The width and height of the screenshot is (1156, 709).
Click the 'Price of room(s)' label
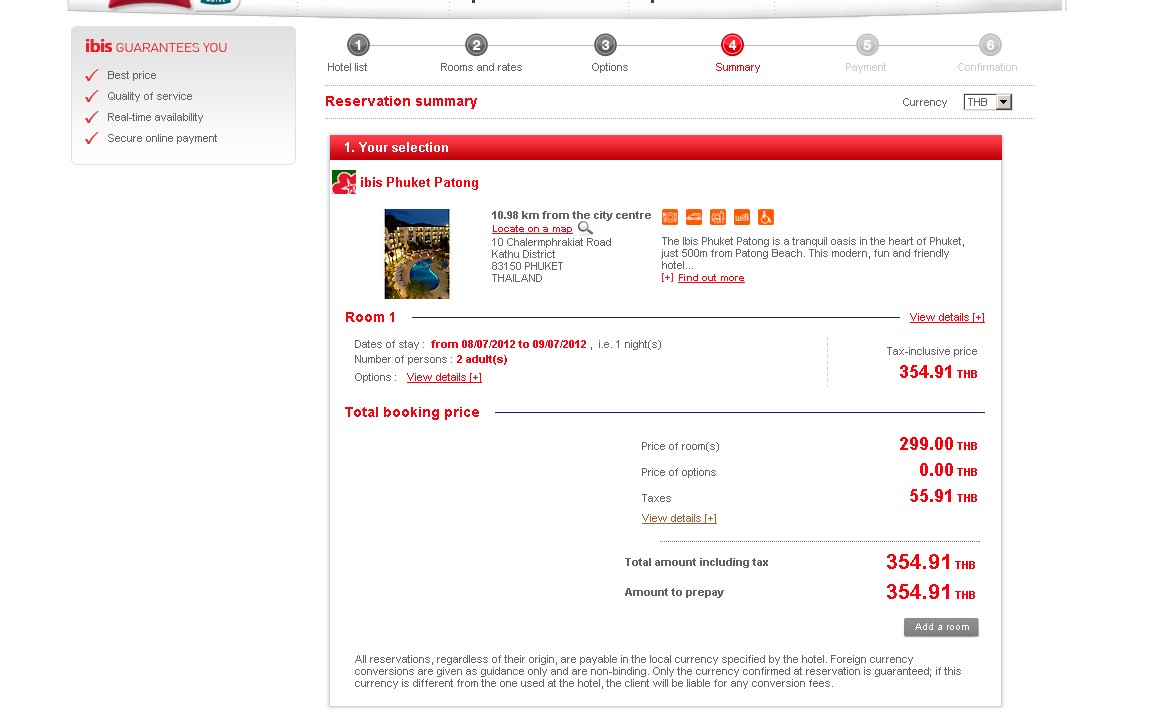pos(680,447)
